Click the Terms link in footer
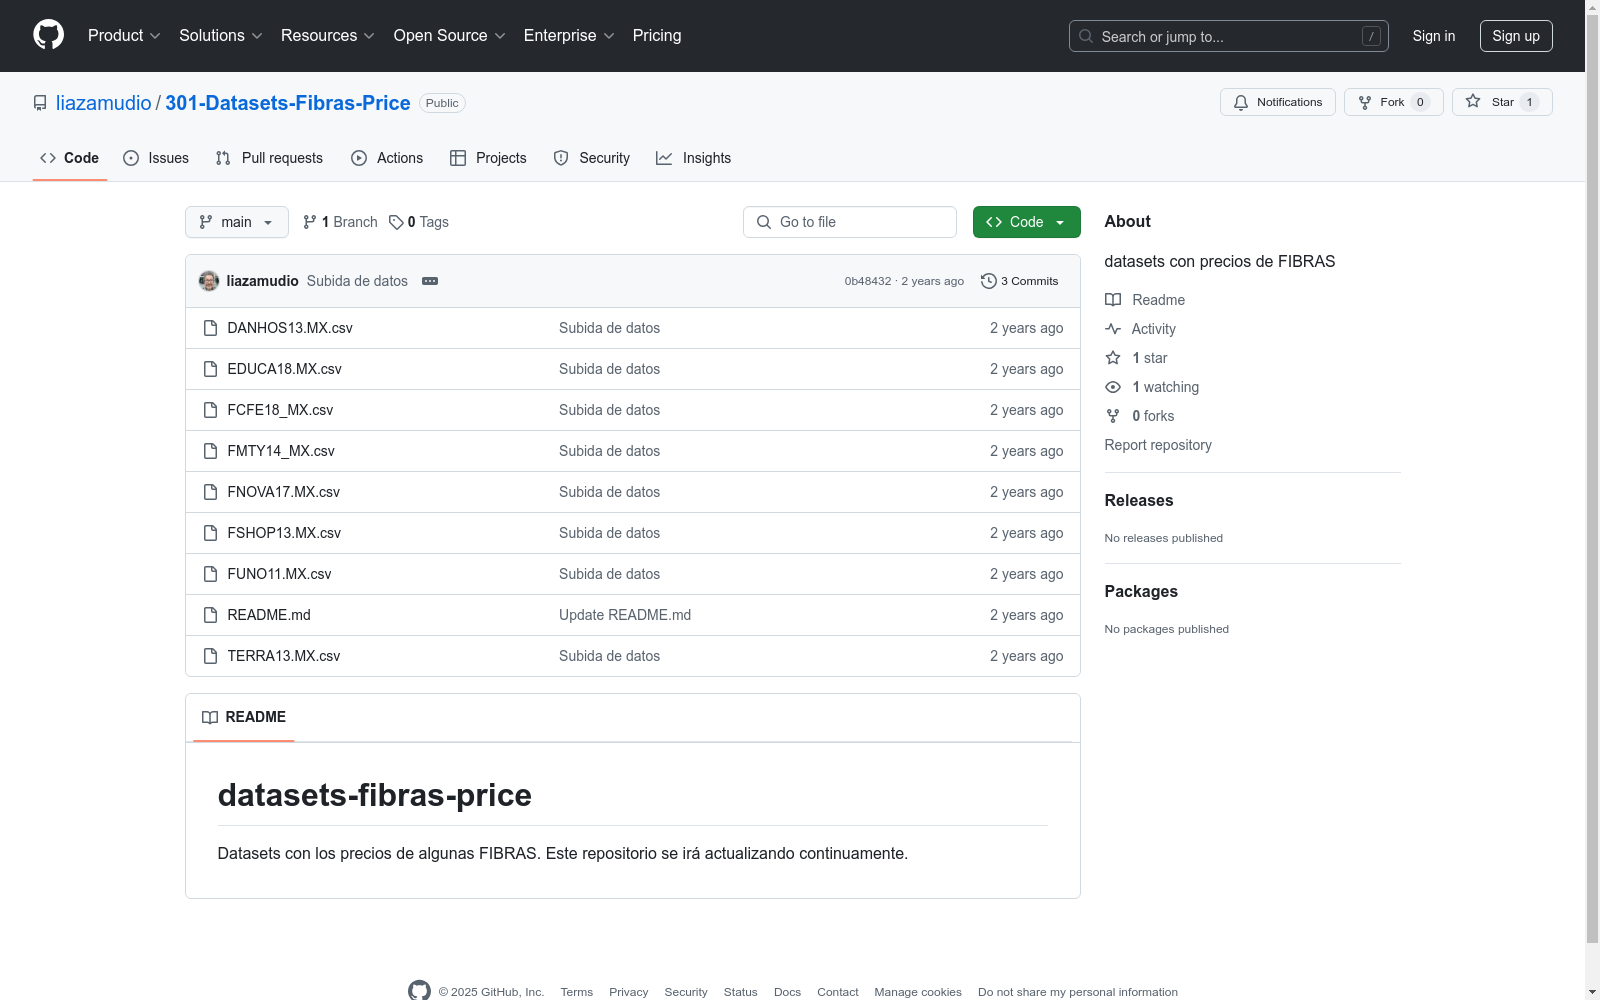This screenshot has height=1000, width=1600. pyautogui.click(x=577, y=992)
